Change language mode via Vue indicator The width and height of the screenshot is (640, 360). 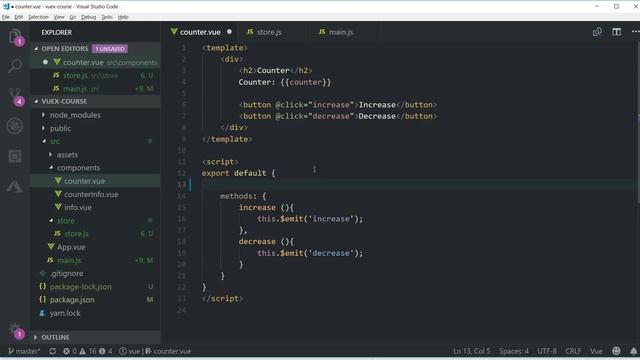point(596,351)
